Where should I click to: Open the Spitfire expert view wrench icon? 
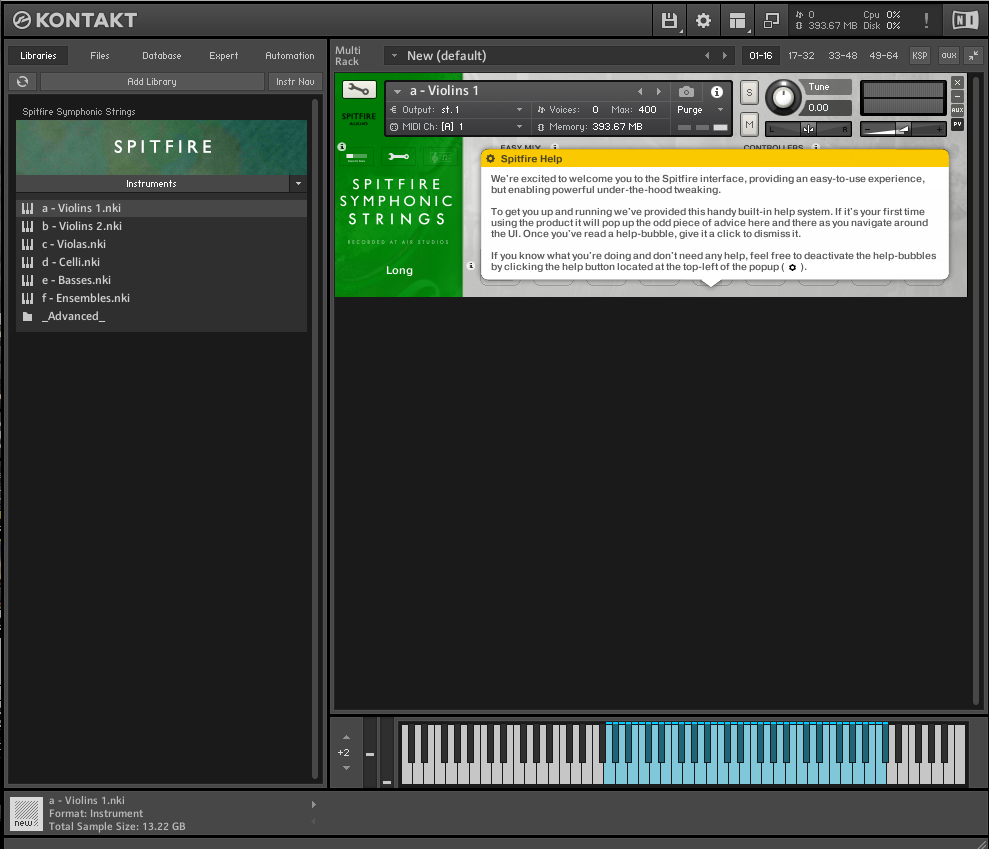(x=399, y=156)
